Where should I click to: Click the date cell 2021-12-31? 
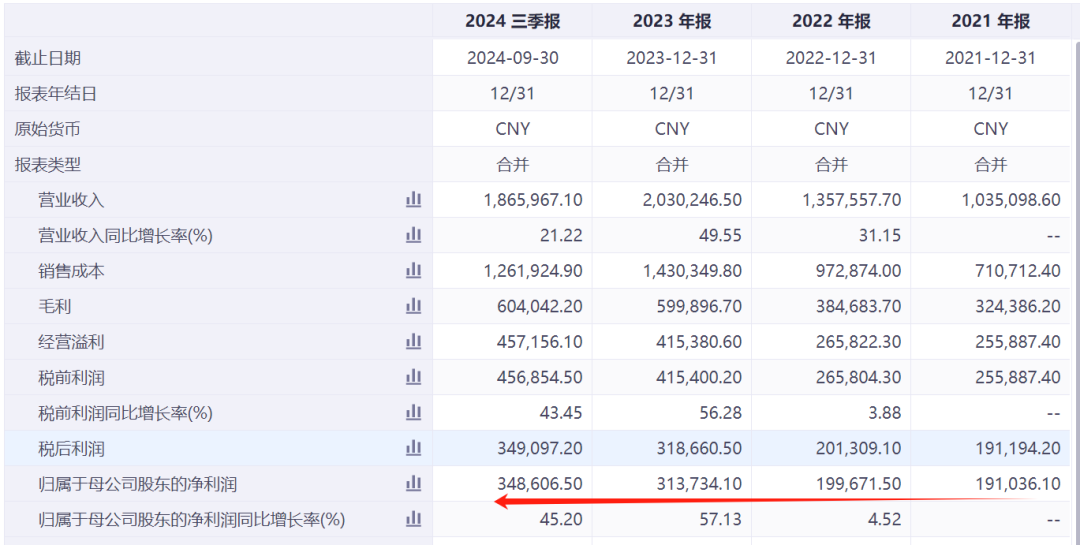click(990, 58)
